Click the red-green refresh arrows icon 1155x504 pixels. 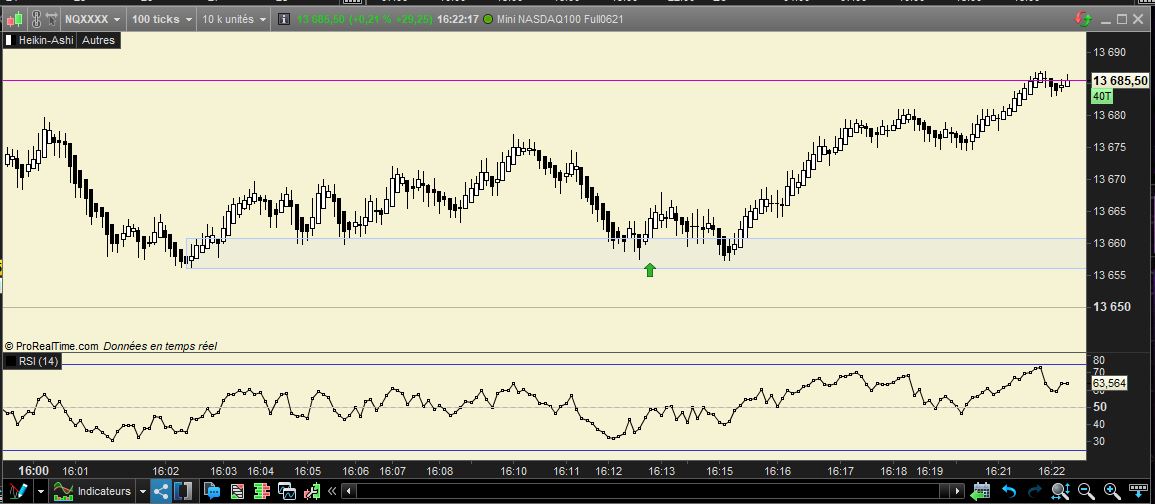coord(1083,19)
